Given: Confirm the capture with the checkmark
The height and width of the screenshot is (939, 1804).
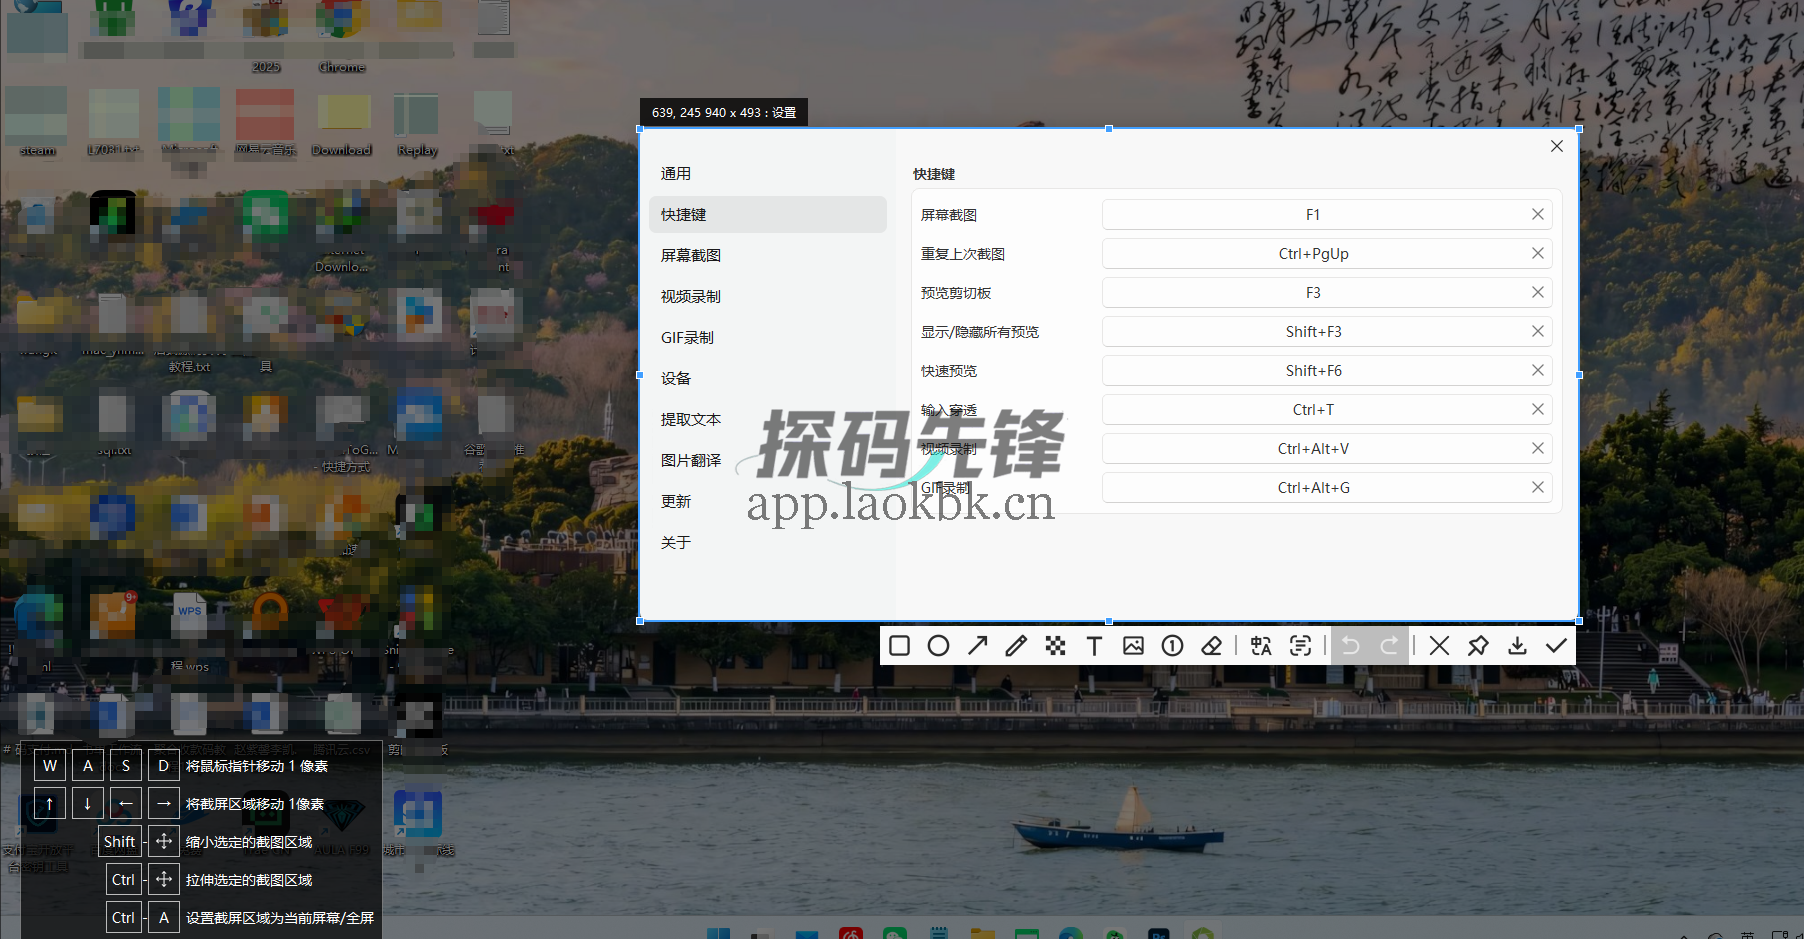Looking at the screenshot, I should click(x=1556, y=645).
